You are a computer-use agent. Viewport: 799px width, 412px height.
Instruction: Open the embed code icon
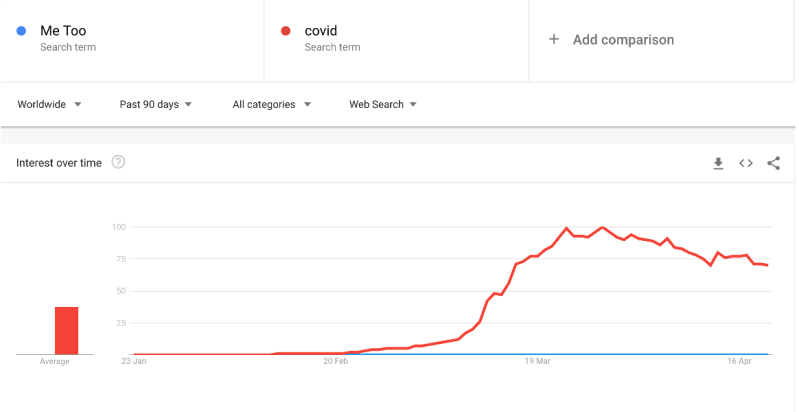pos(745,163)
